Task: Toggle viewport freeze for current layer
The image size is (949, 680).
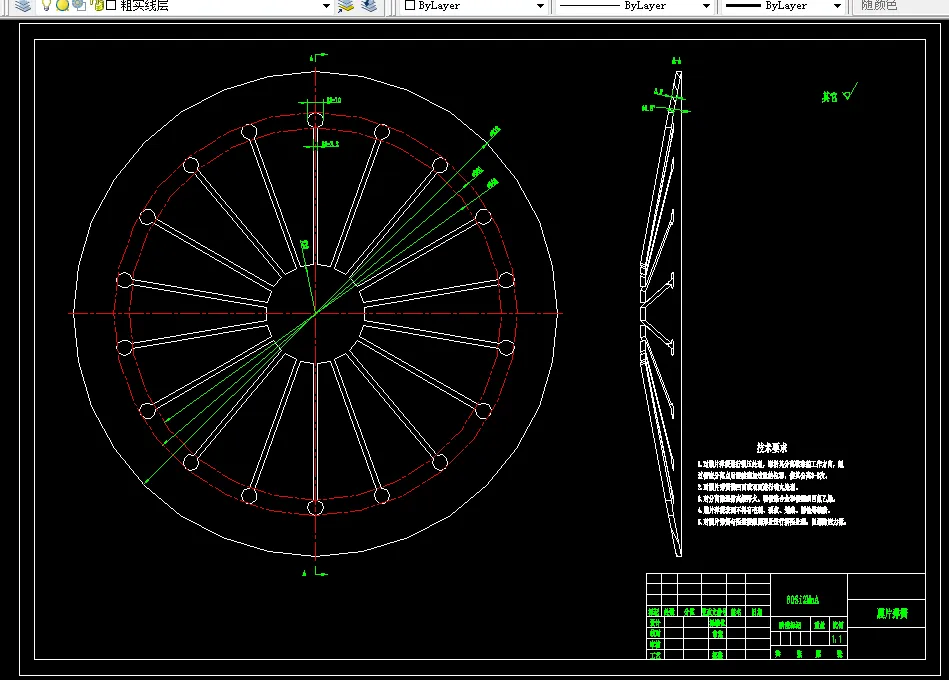Action: coord(78,5)
